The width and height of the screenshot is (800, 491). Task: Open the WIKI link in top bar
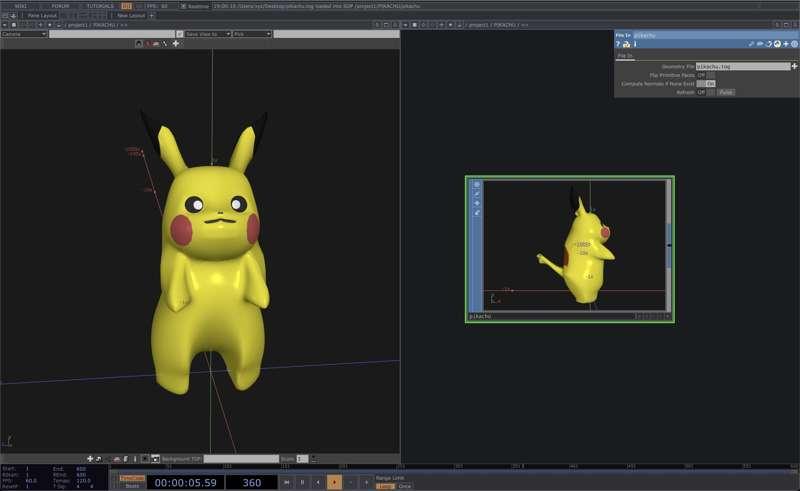(21, 6)
